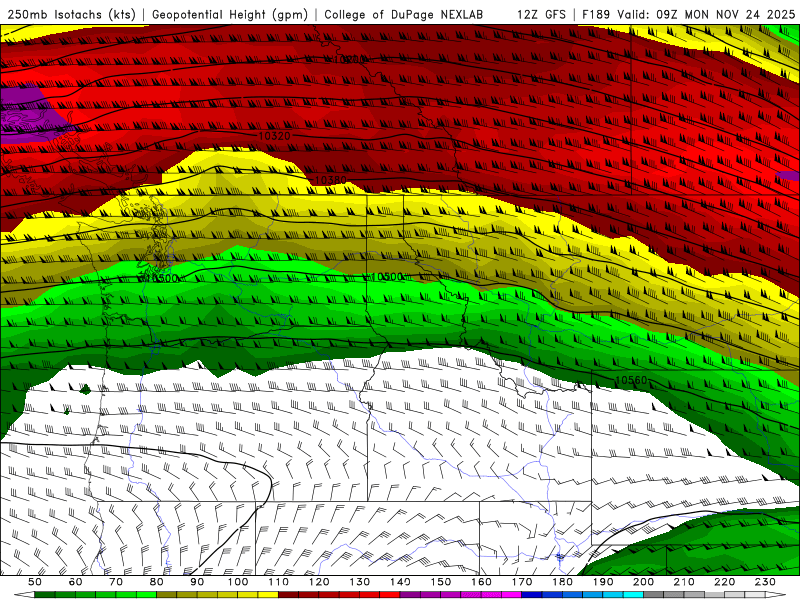Click the 100 knot colorbar label

(238, 582)
